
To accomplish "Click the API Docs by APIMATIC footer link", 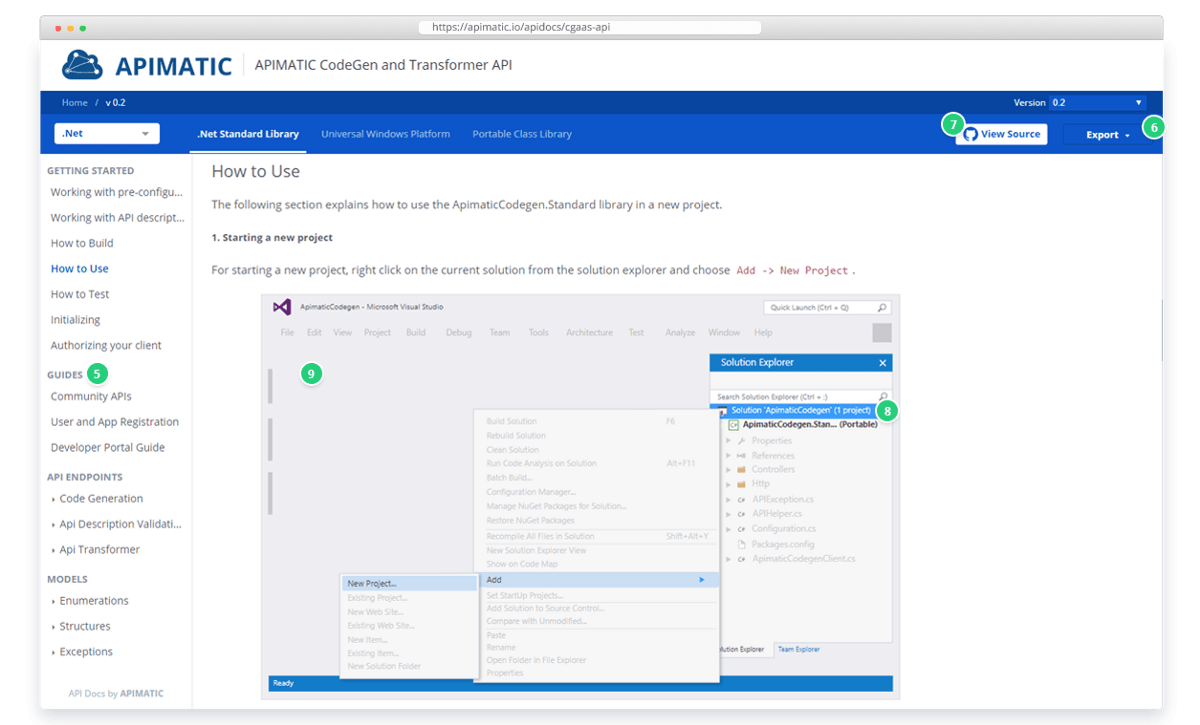I will click(x=116, y=693).
